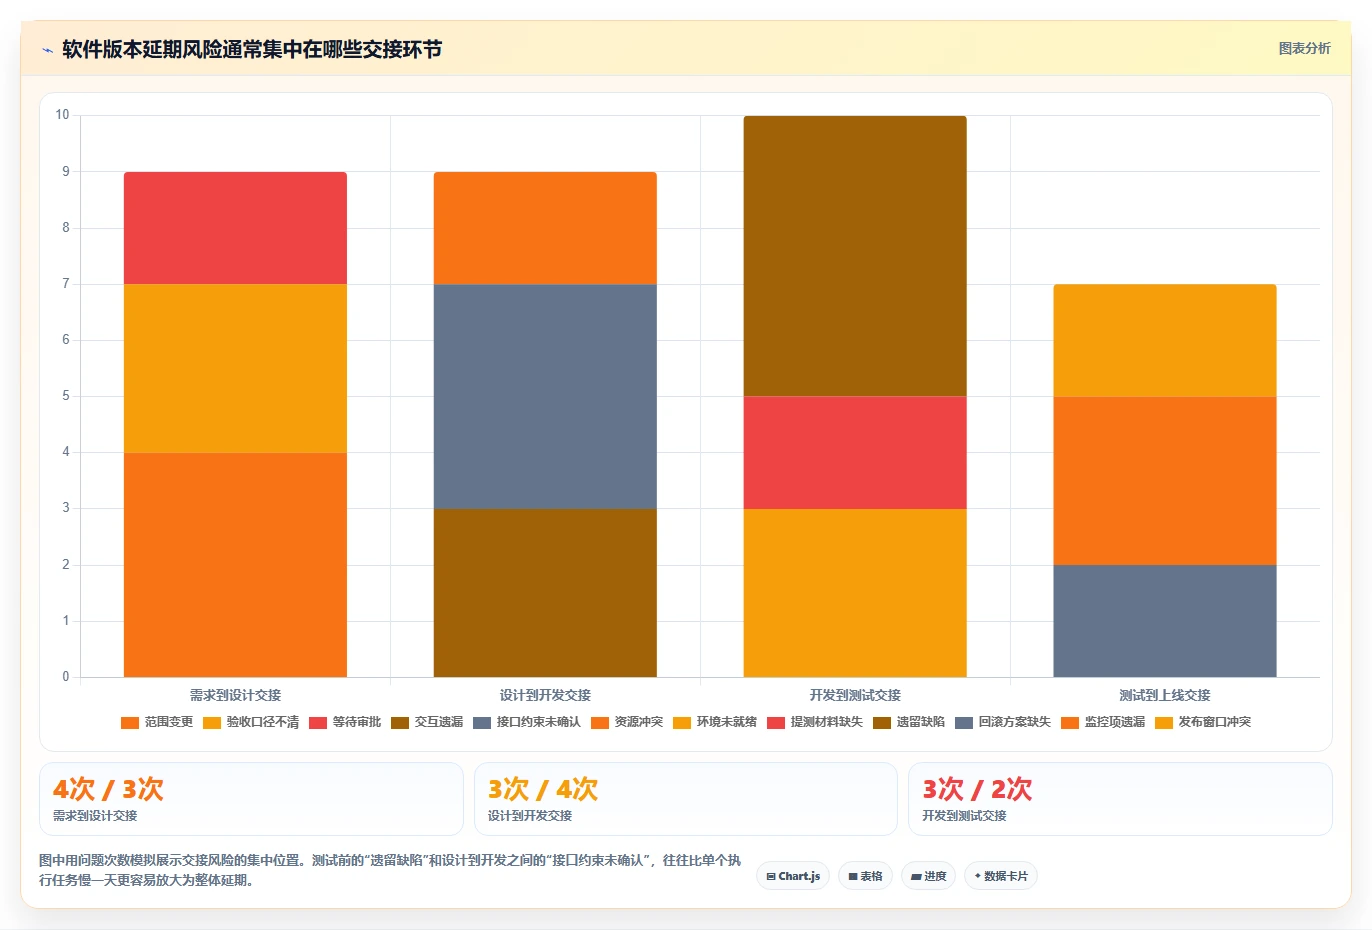This screenshot has width=1372, height=930.
Task: Click the Chart.js tag chip
Action: click(793, 876)
